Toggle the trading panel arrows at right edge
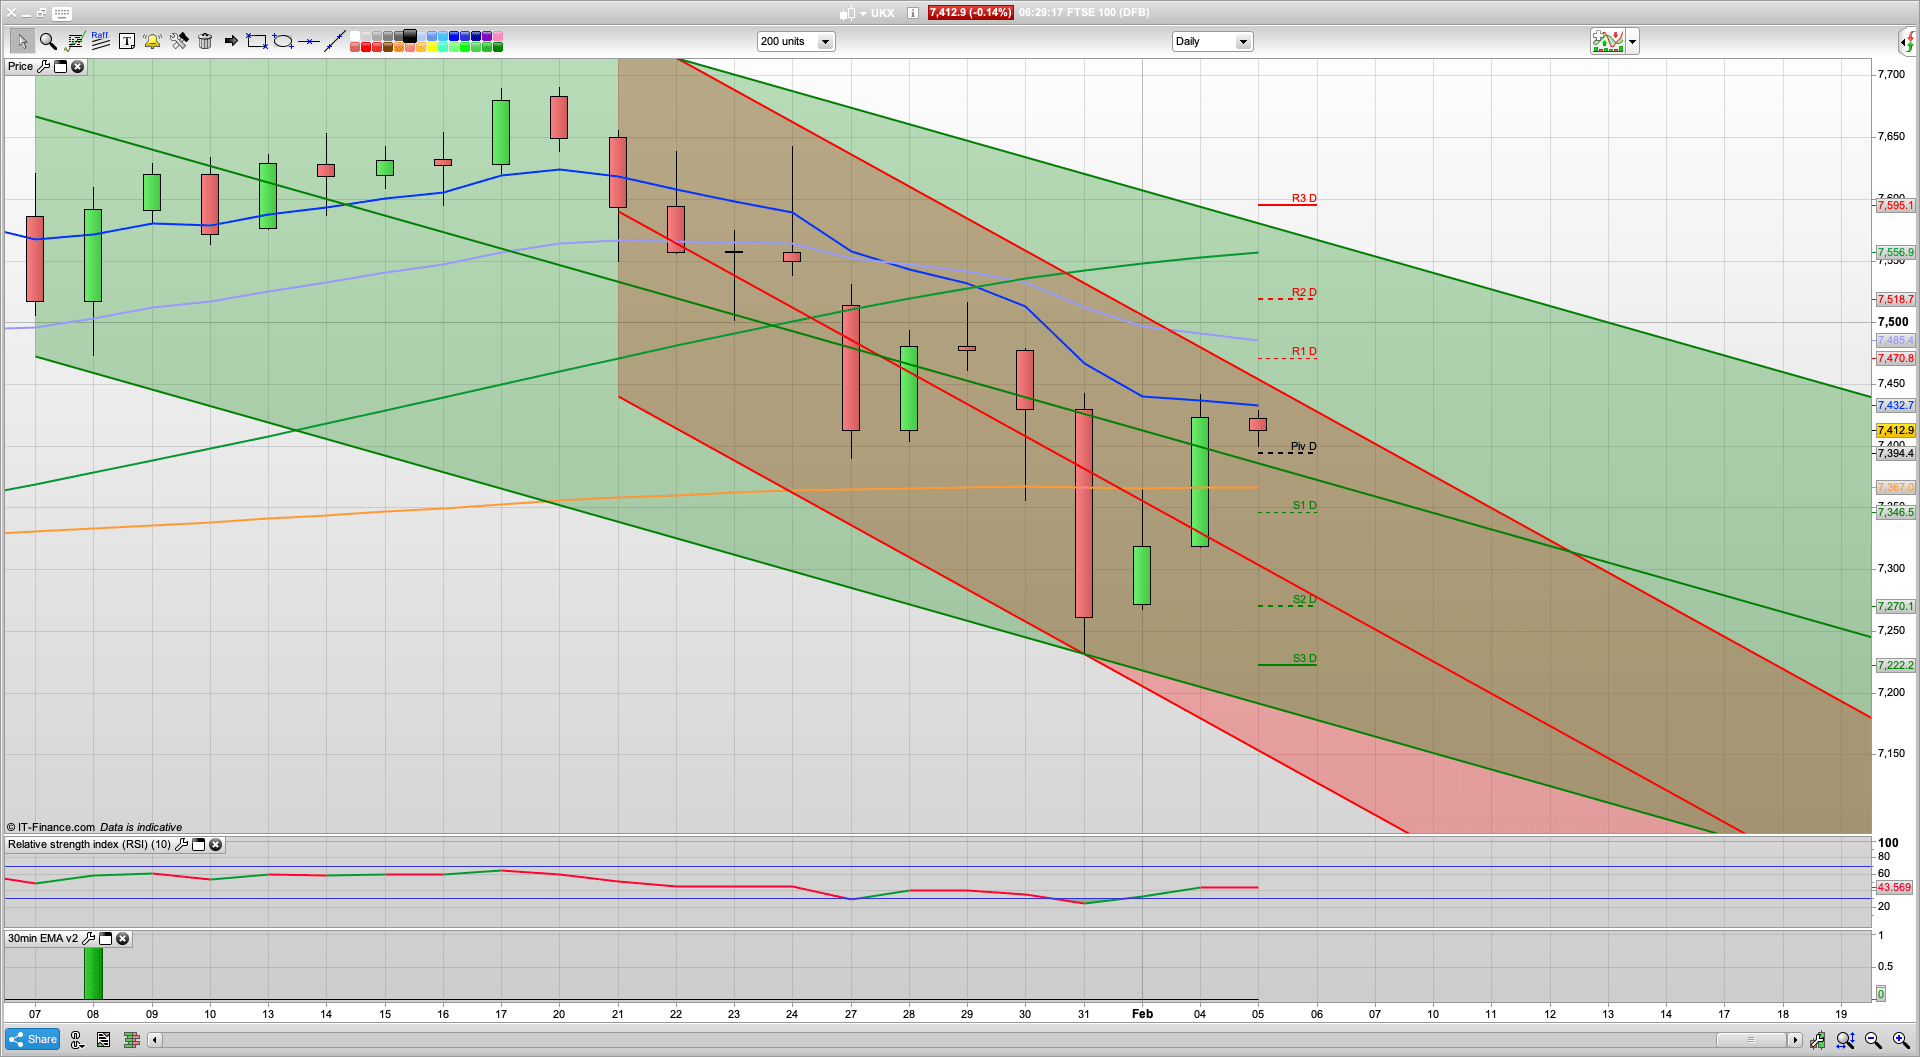This screenshot has height=1057, width=1920. [1908, 41]
